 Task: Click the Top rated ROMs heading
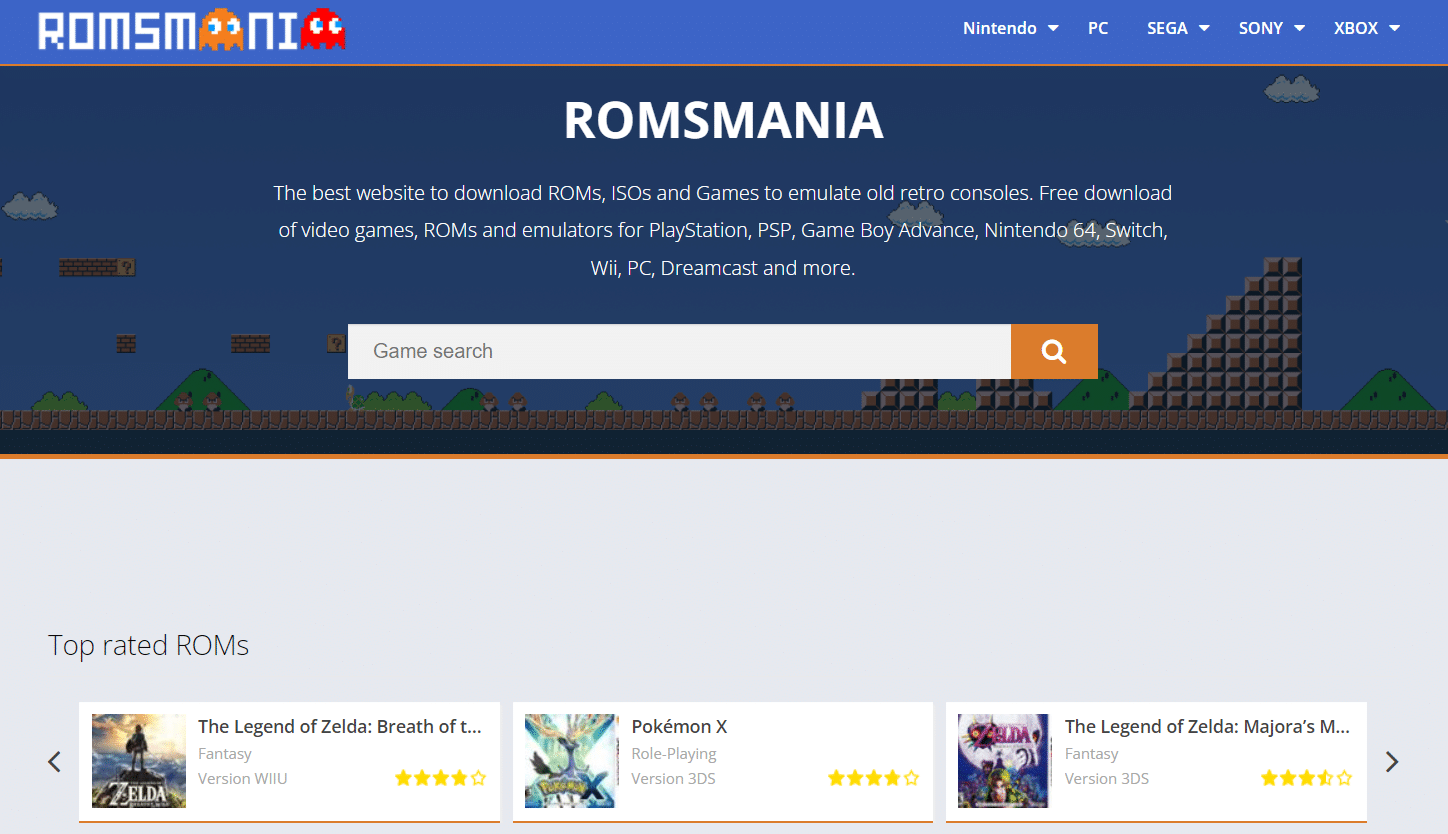pos(148,646)
